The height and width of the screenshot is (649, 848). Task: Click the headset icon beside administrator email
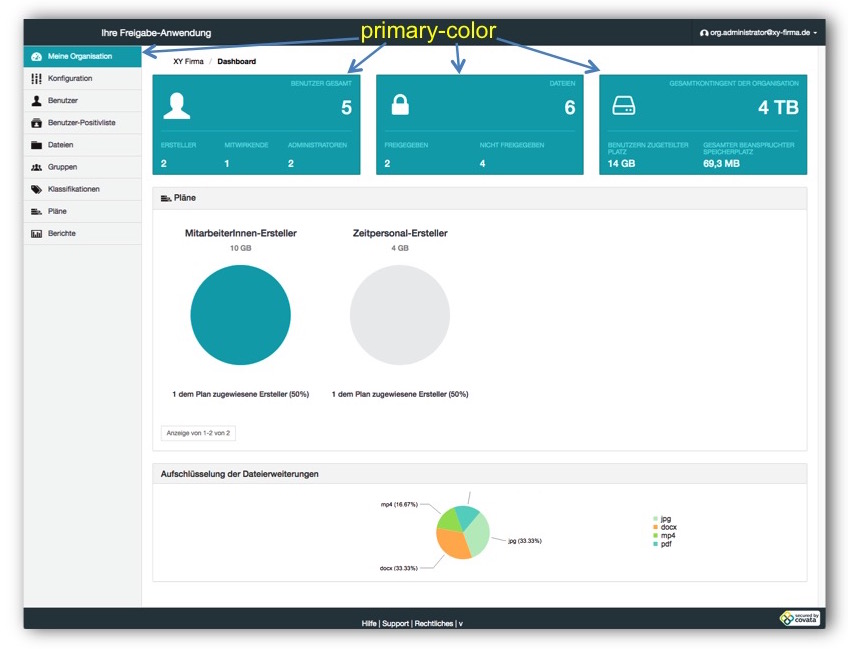pyautogui.click(x=704, y=33)
